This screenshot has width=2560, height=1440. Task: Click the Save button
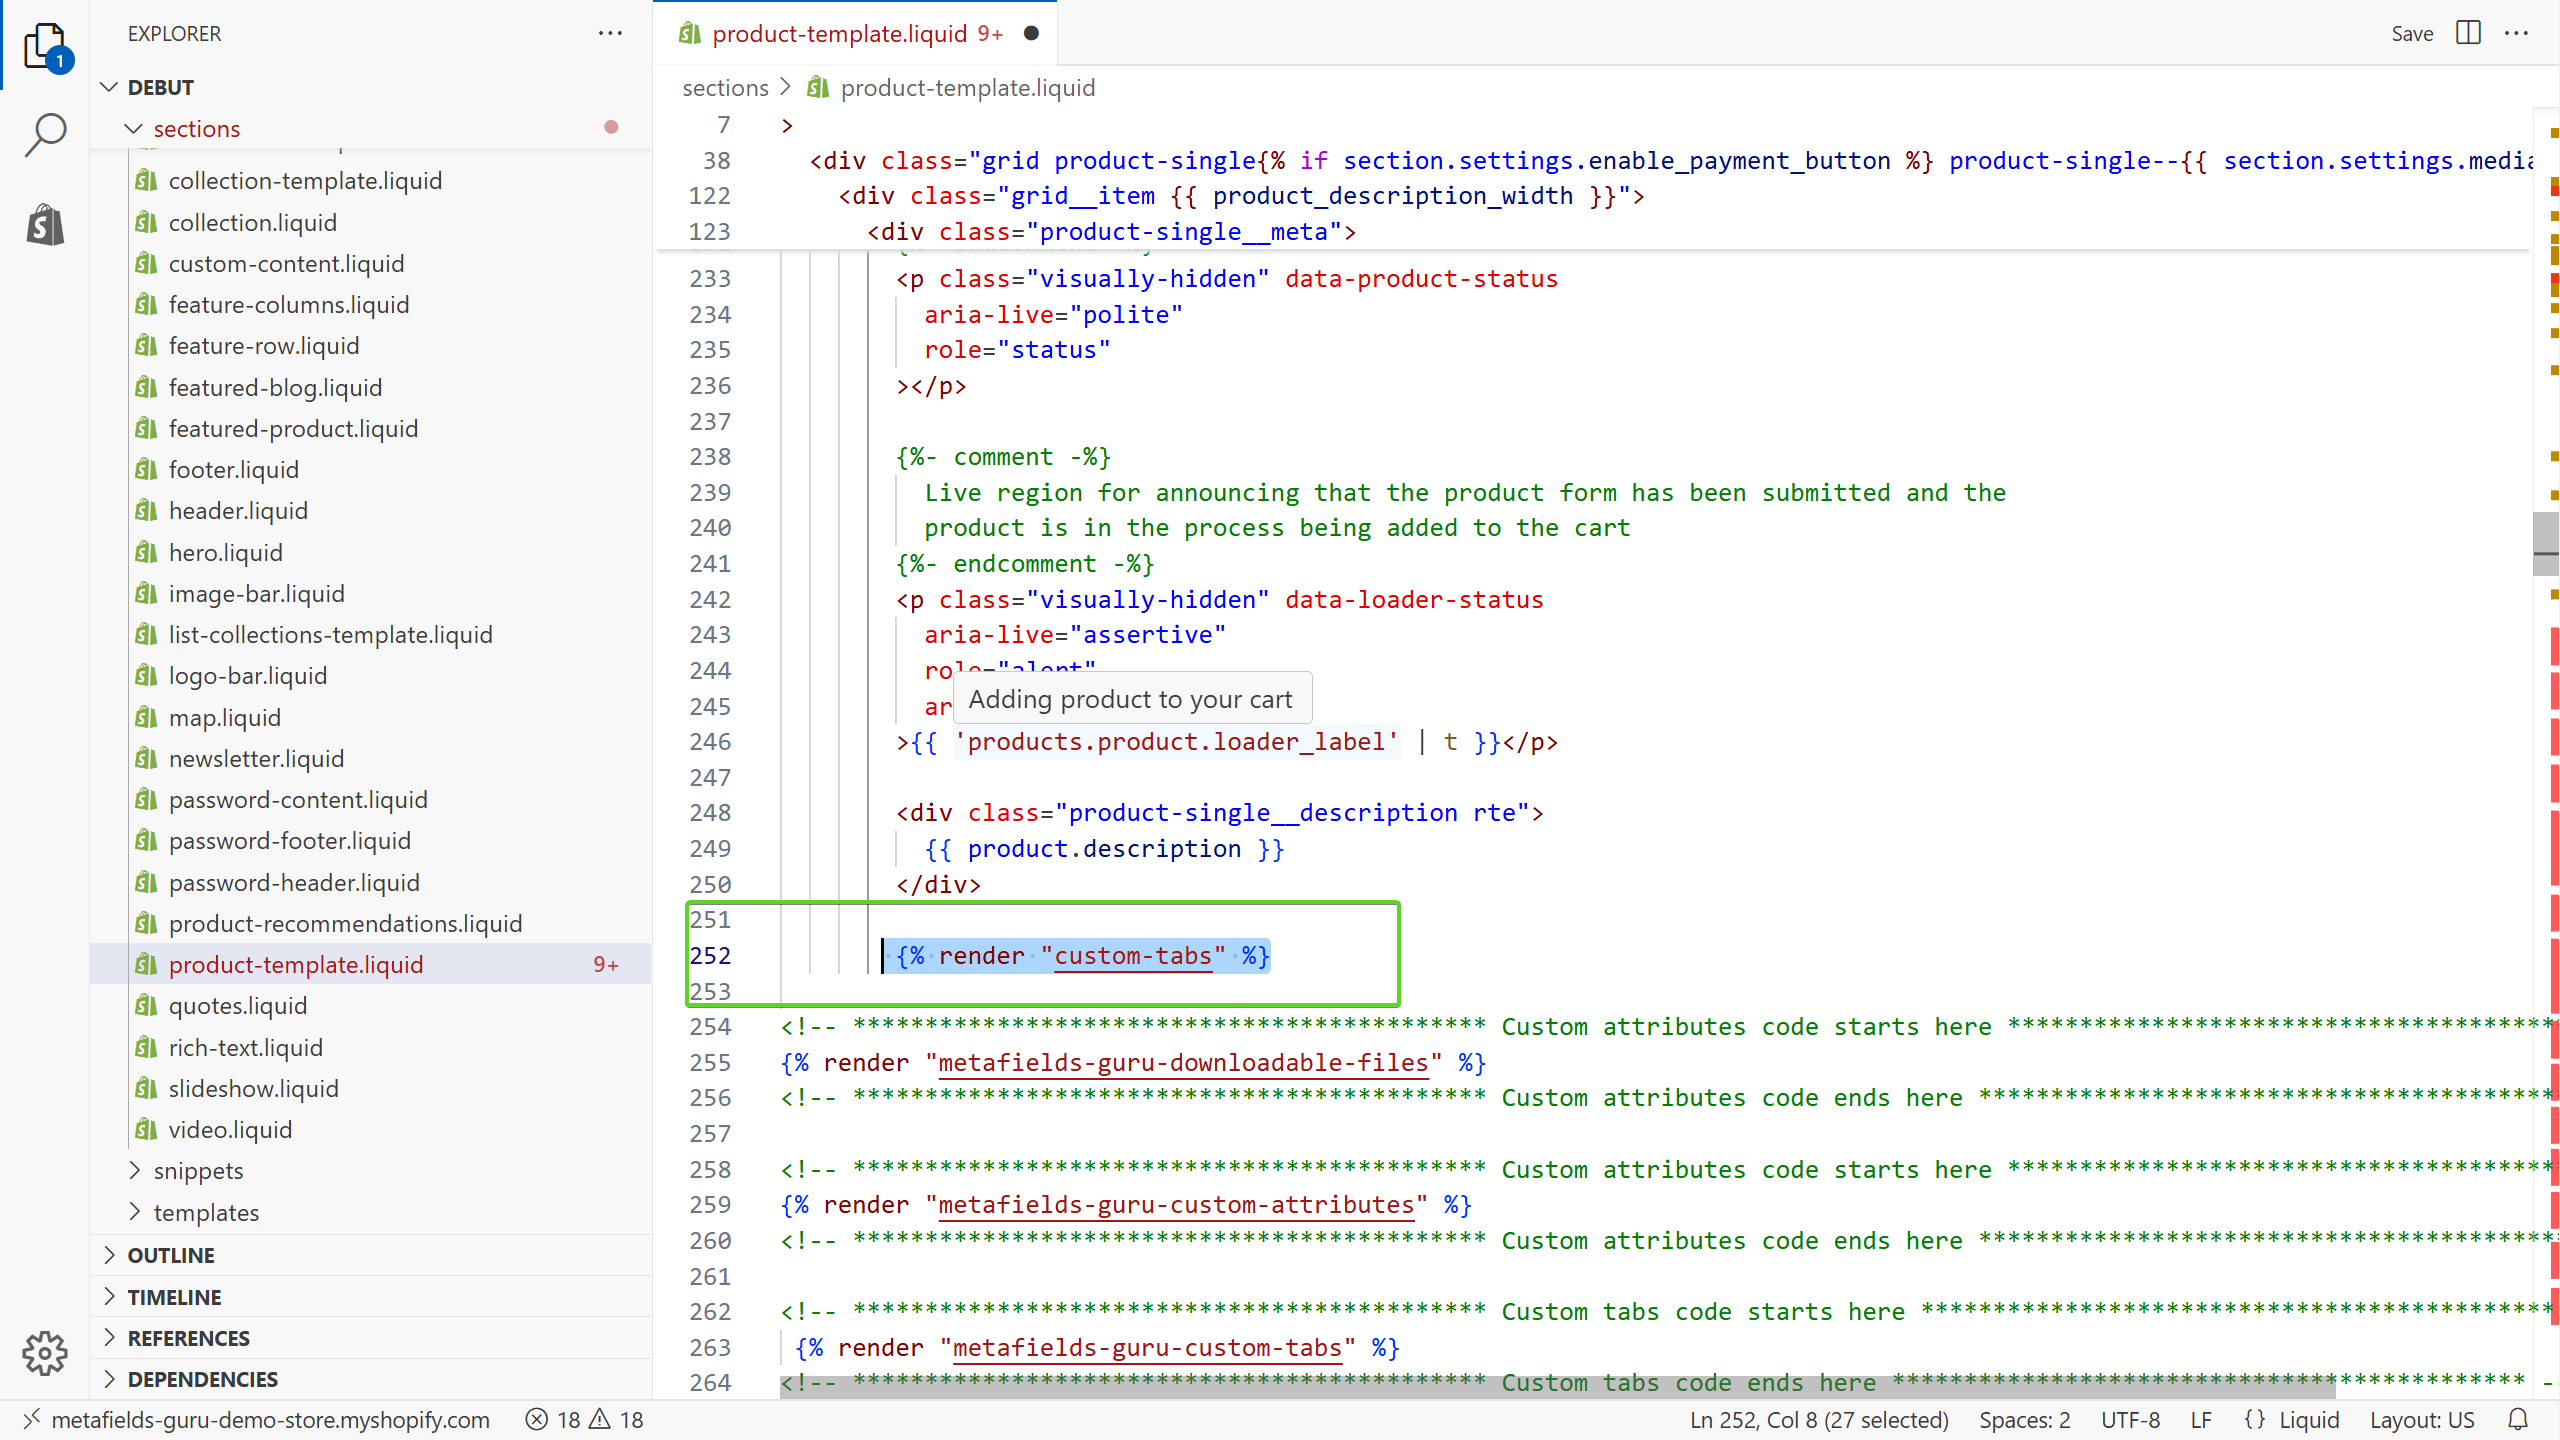click(x=2412, y=34)
